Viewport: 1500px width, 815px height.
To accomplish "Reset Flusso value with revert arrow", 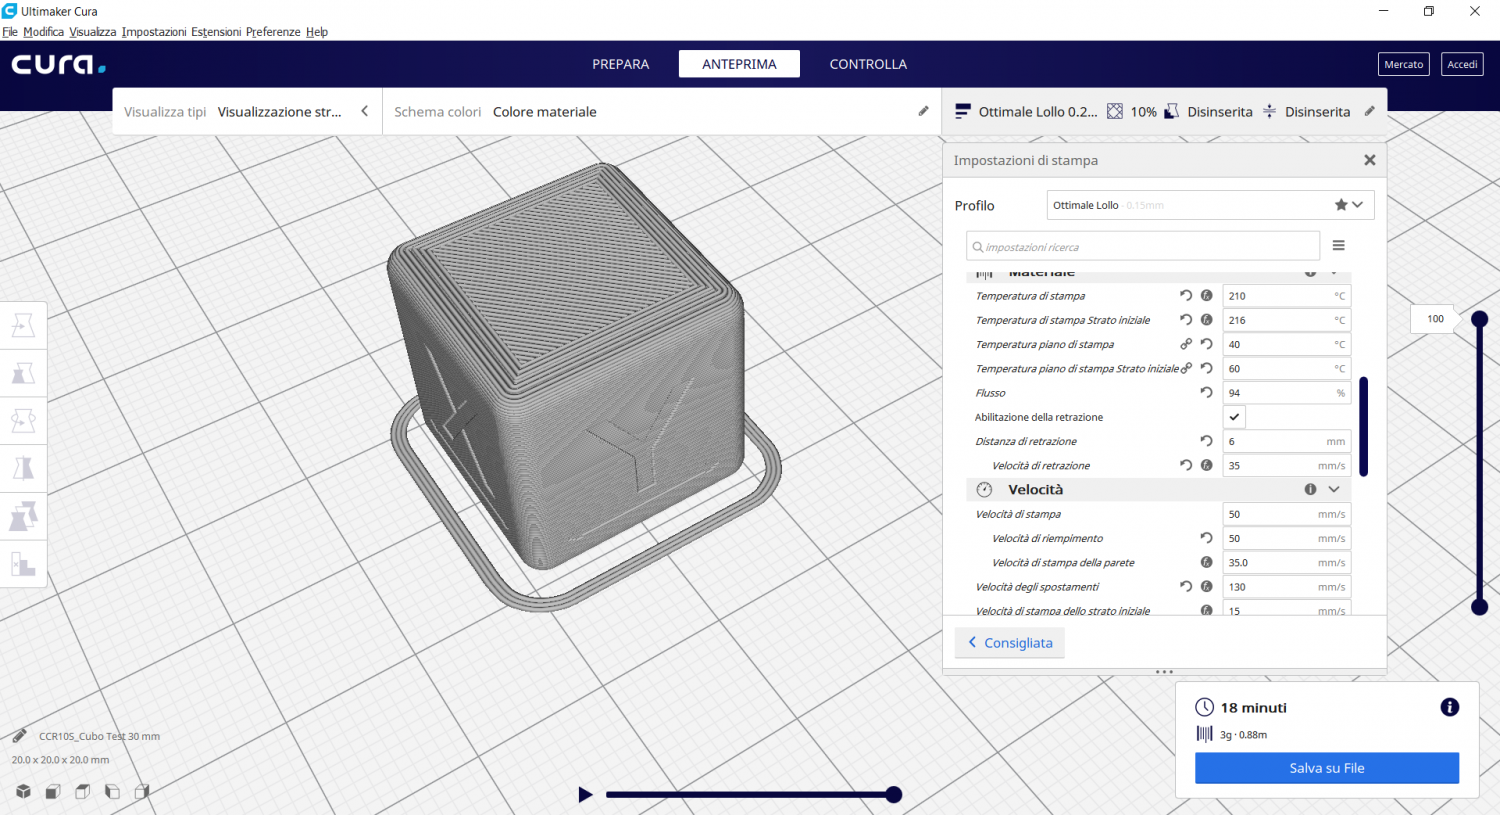I will point(1206,392).
